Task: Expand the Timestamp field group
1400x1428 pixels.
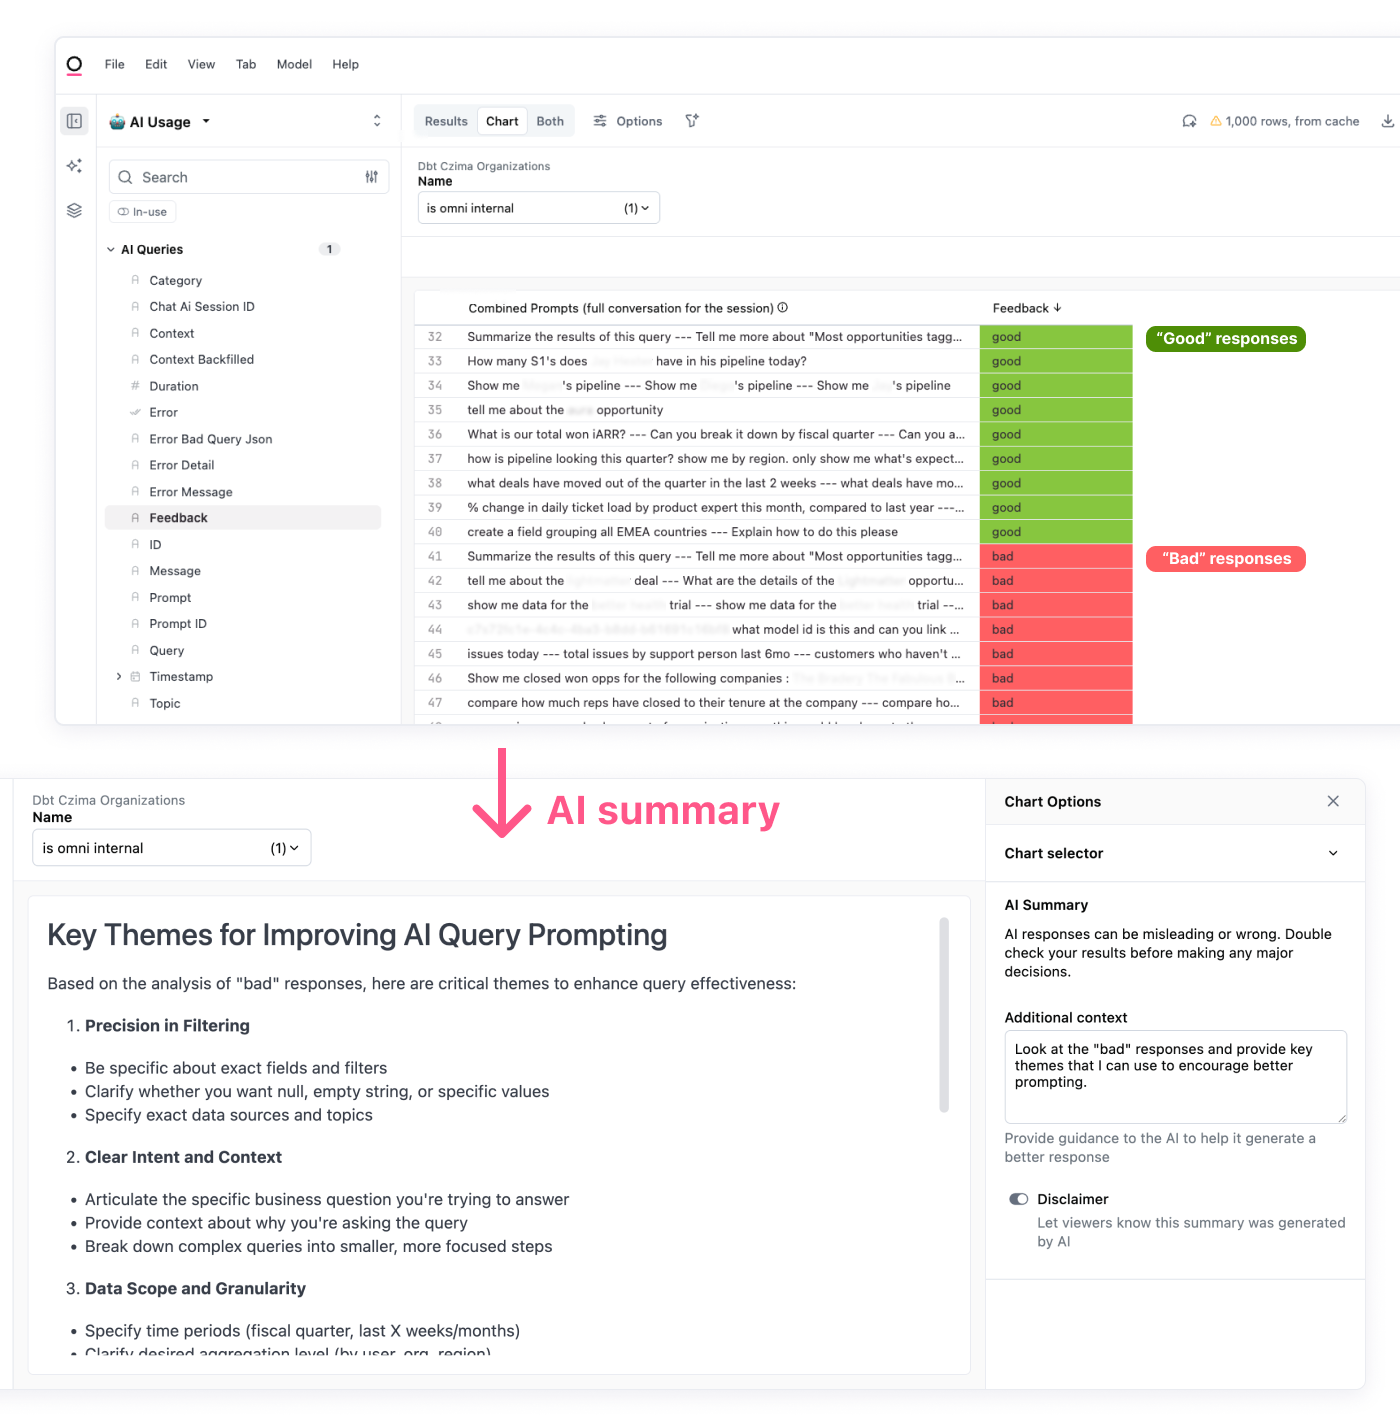Action: click(x=119, y=677)
